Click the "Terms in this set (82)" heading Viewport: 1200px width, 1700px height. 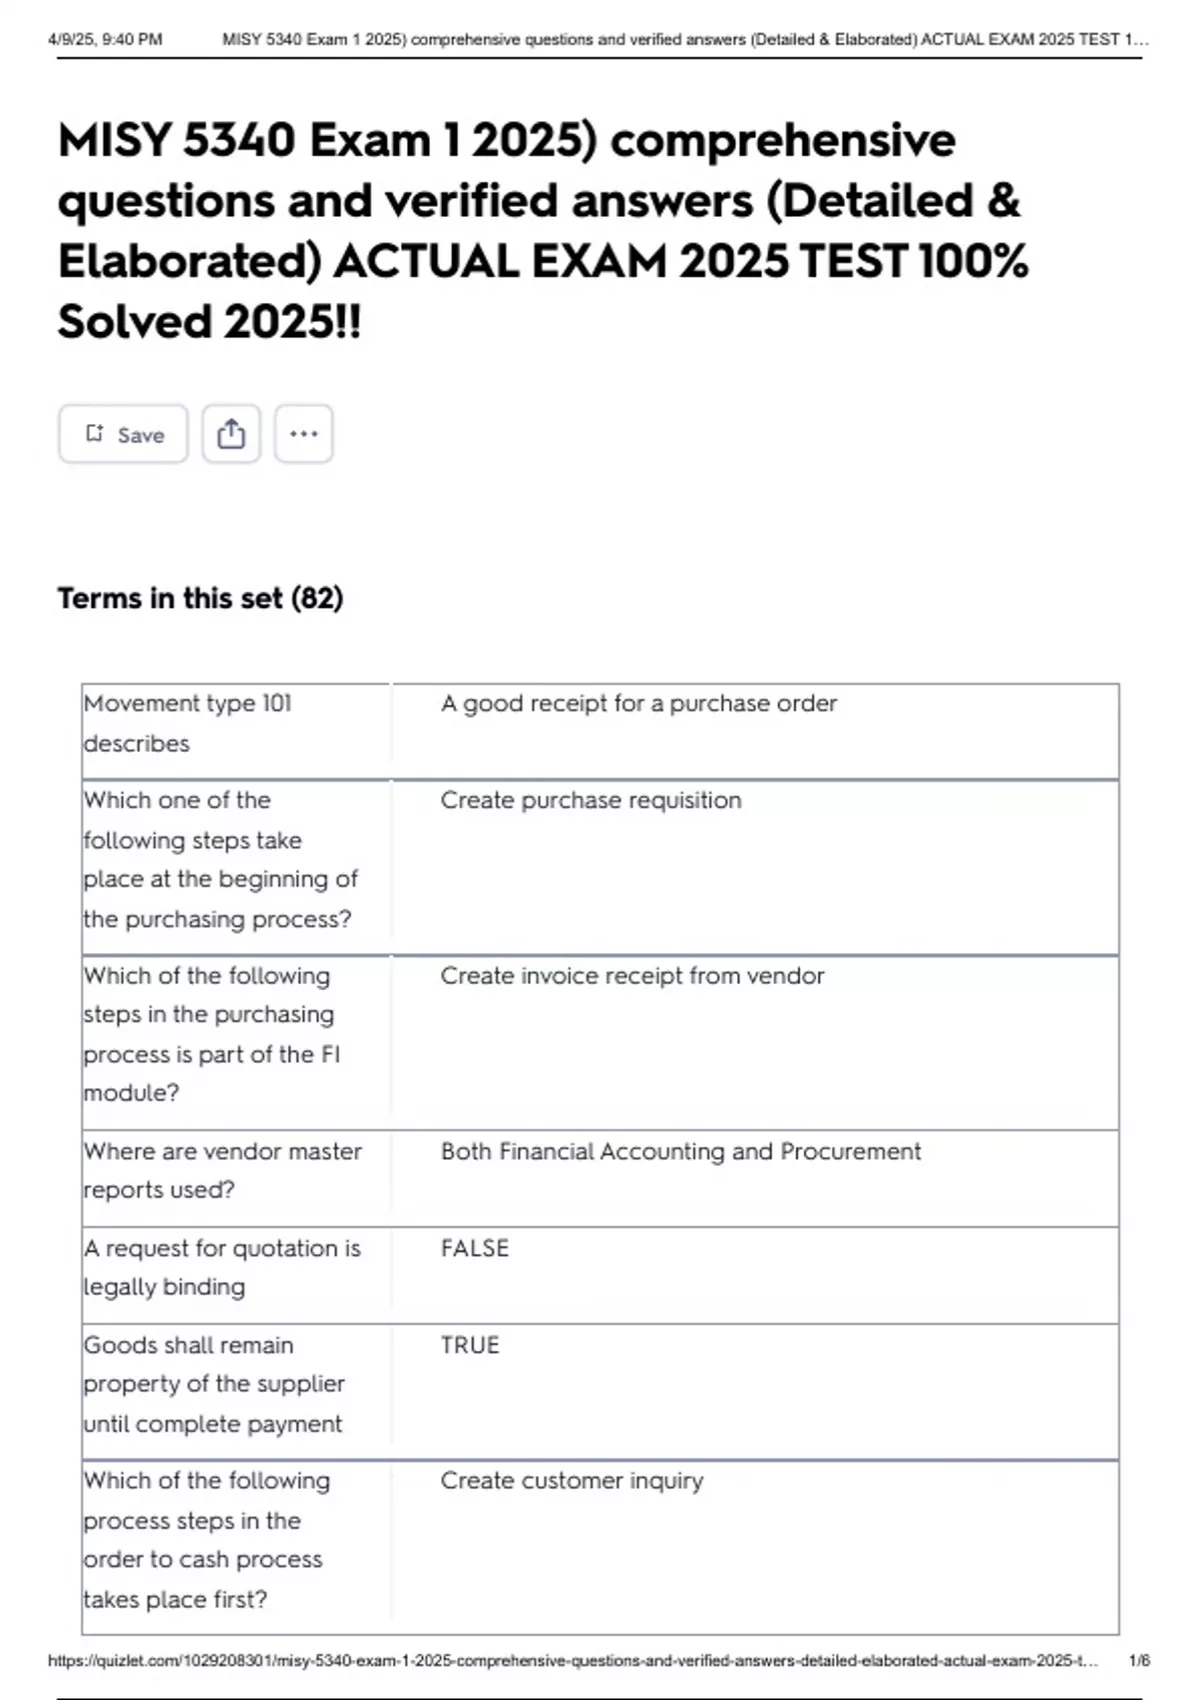pos(200,598)
